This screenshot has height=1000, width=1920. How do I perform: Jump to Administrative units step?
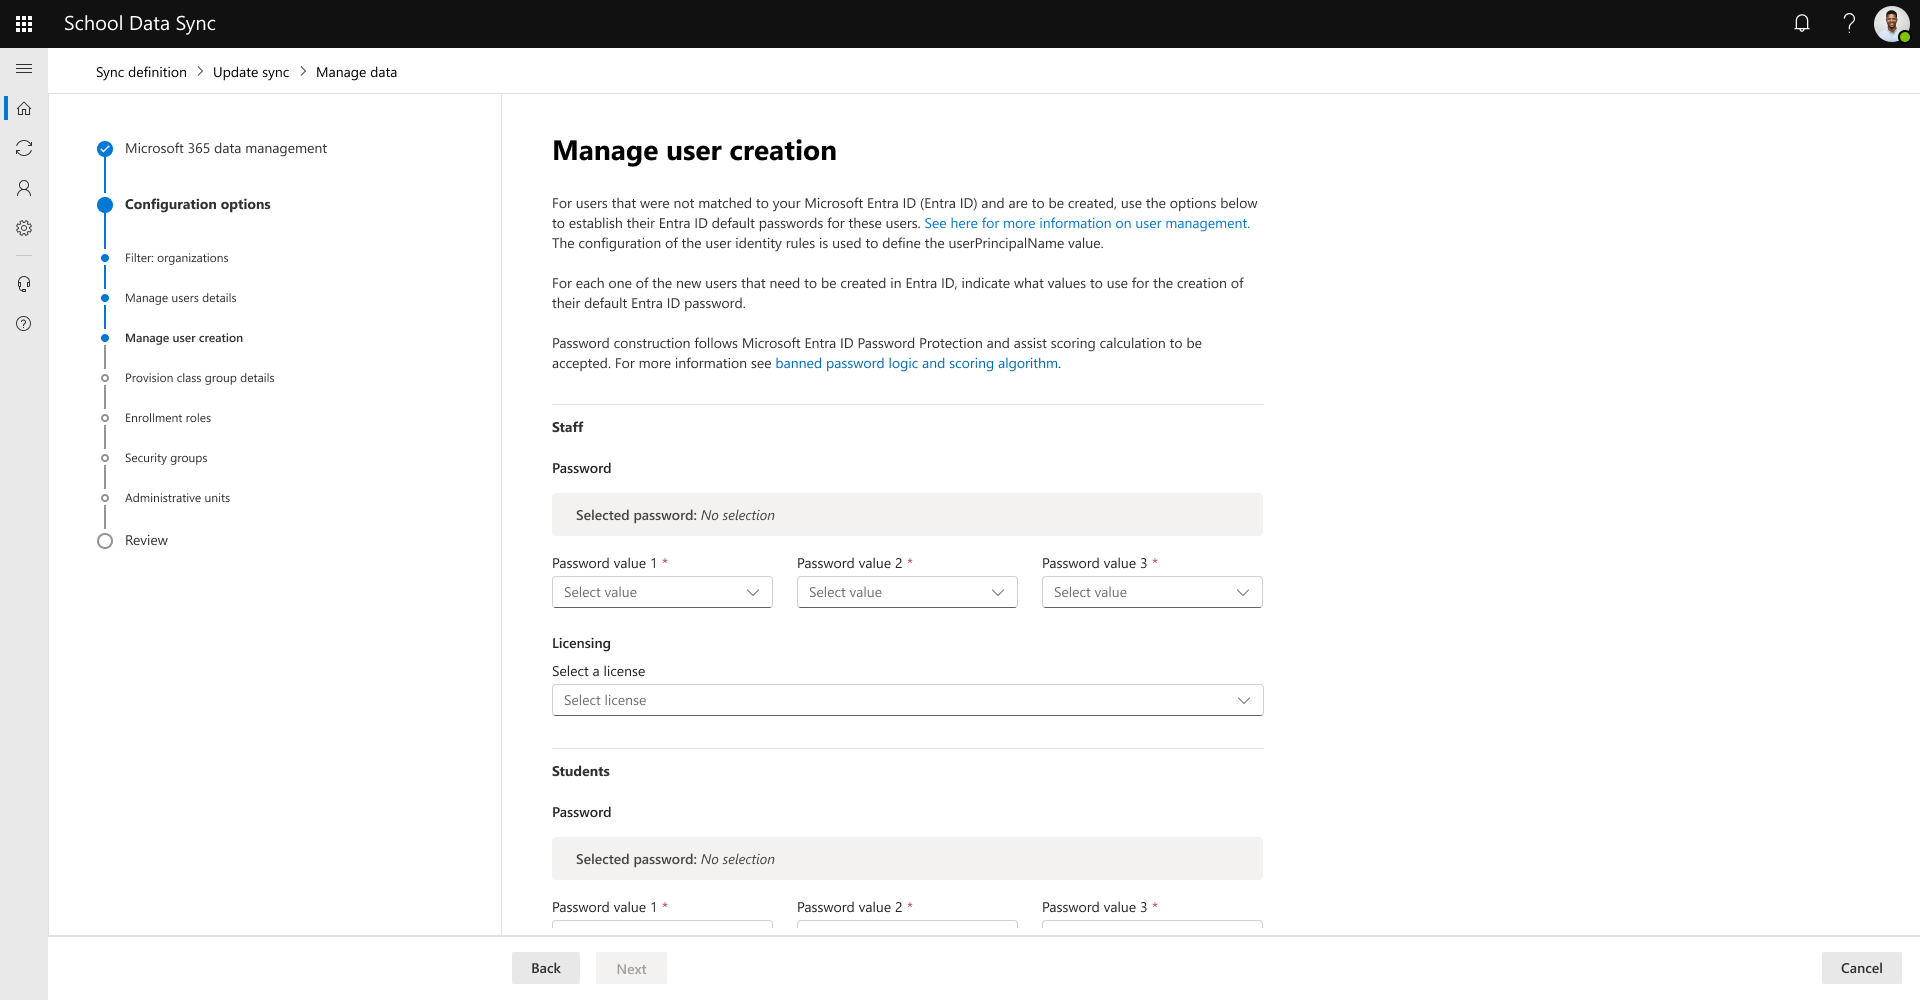coord(178,498)
